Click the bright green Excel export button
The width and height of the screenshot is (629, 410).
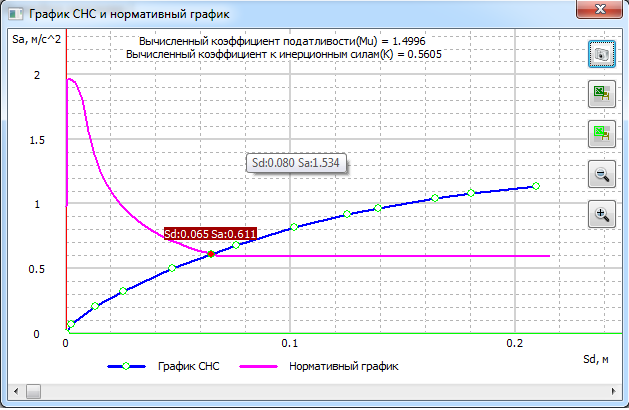coord(602,133)
